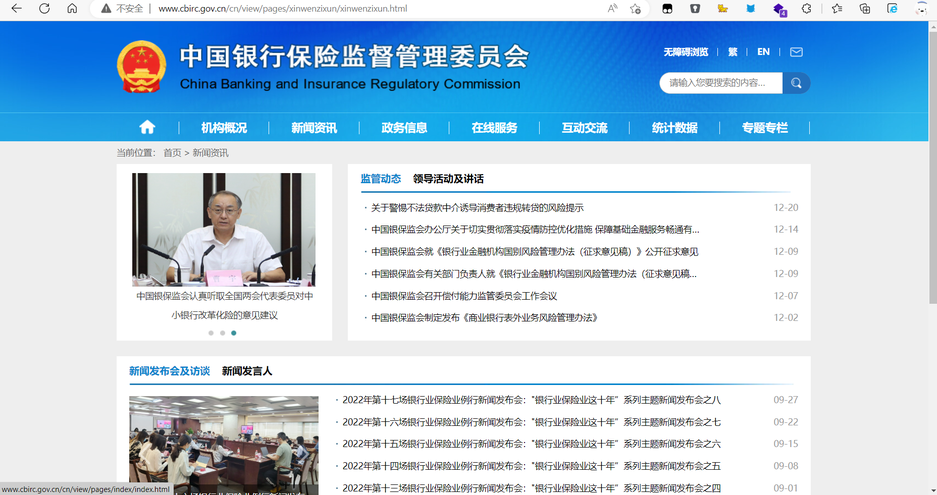Open the envelope mail icon in header
The image size is (937, 495).
796,52
